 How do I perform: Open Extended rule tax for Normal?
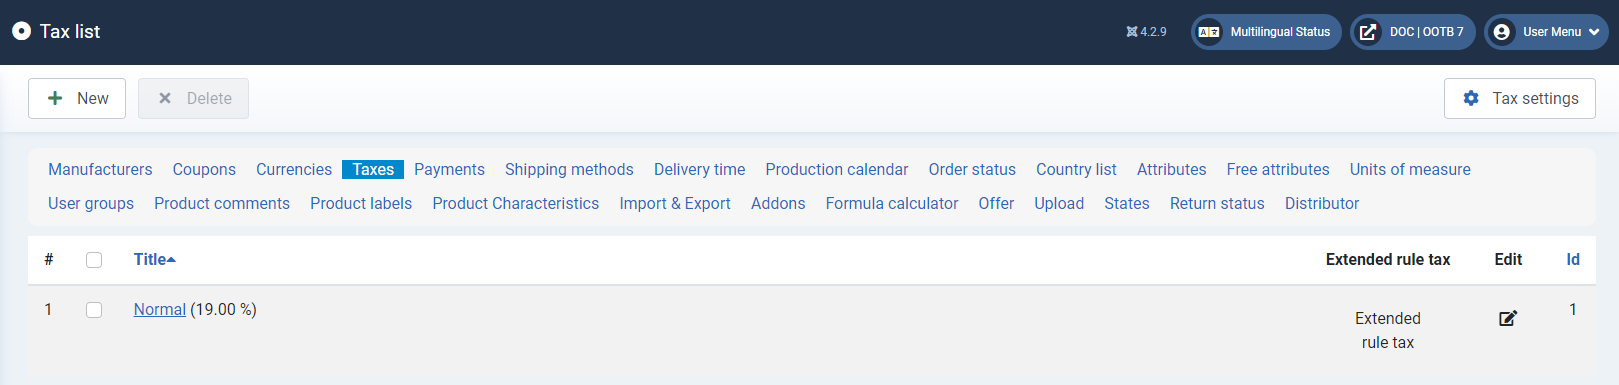point(1388,330)
